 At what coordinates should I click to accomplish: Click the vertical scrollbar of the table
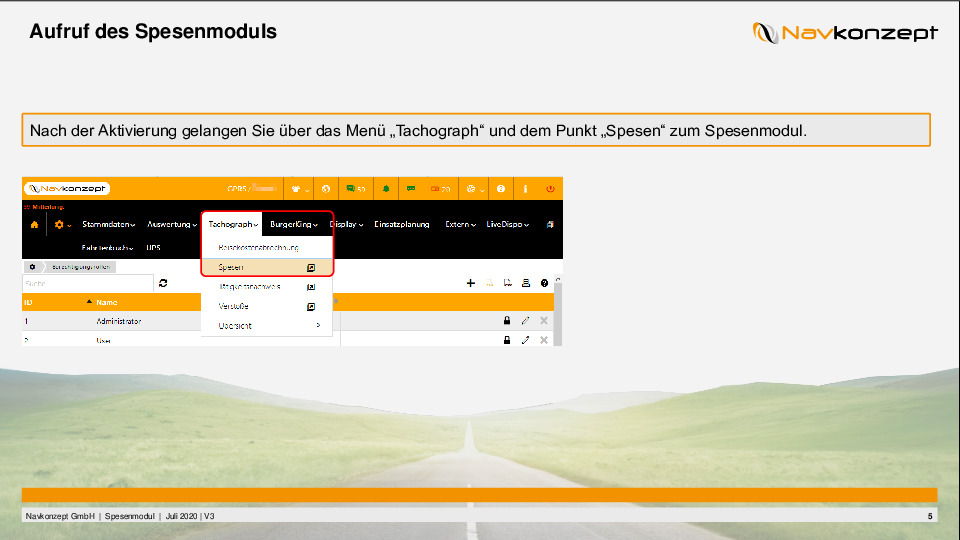[558, 312]
